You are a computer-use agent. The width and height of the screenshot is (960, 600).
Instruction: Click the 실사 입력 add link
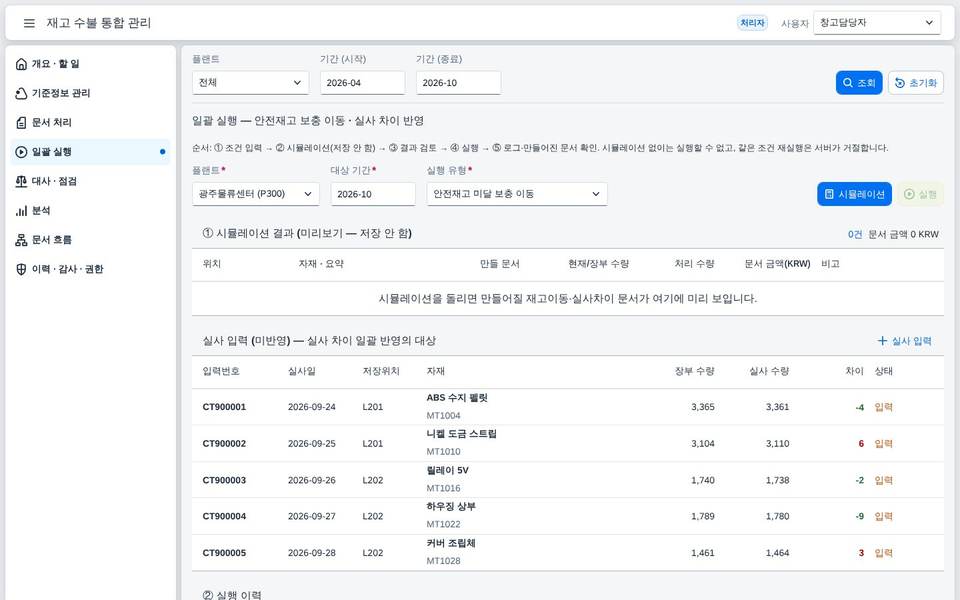click(904, 341)
